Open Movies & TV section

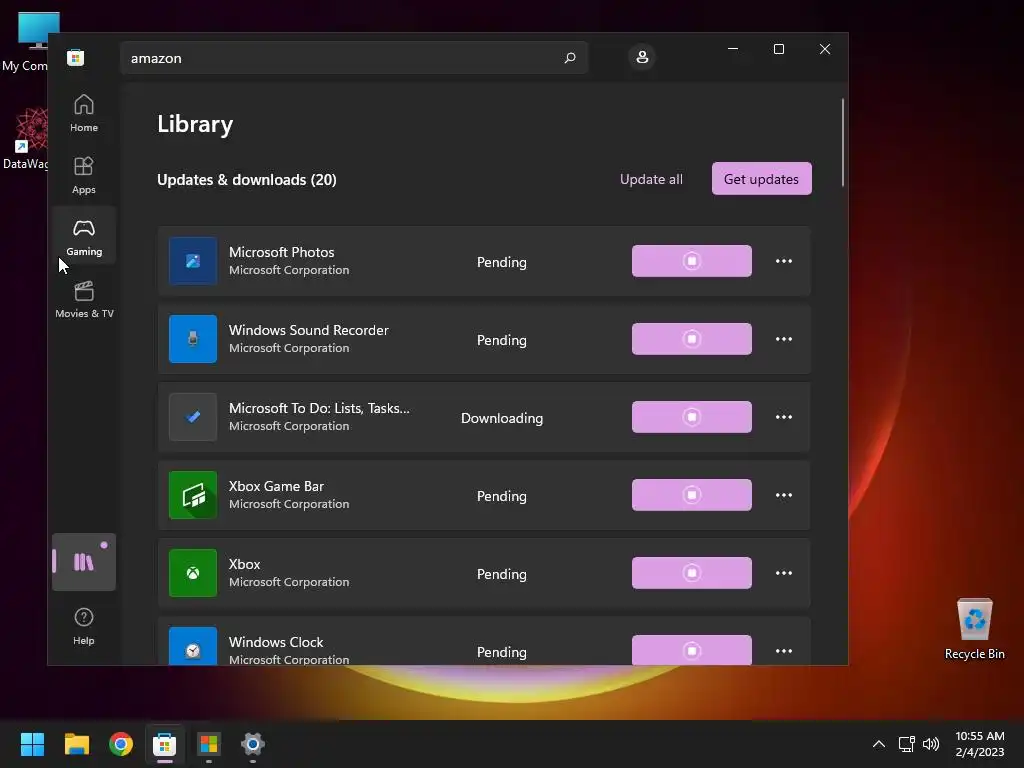click(84, 299)
